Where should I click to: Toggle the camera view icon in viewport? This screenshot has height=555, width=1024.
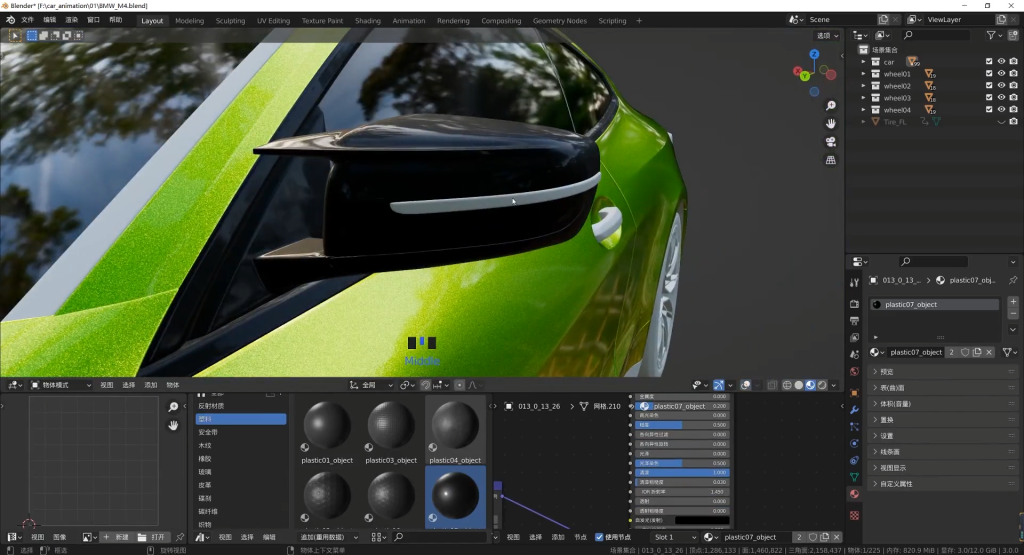pos(831,142)
